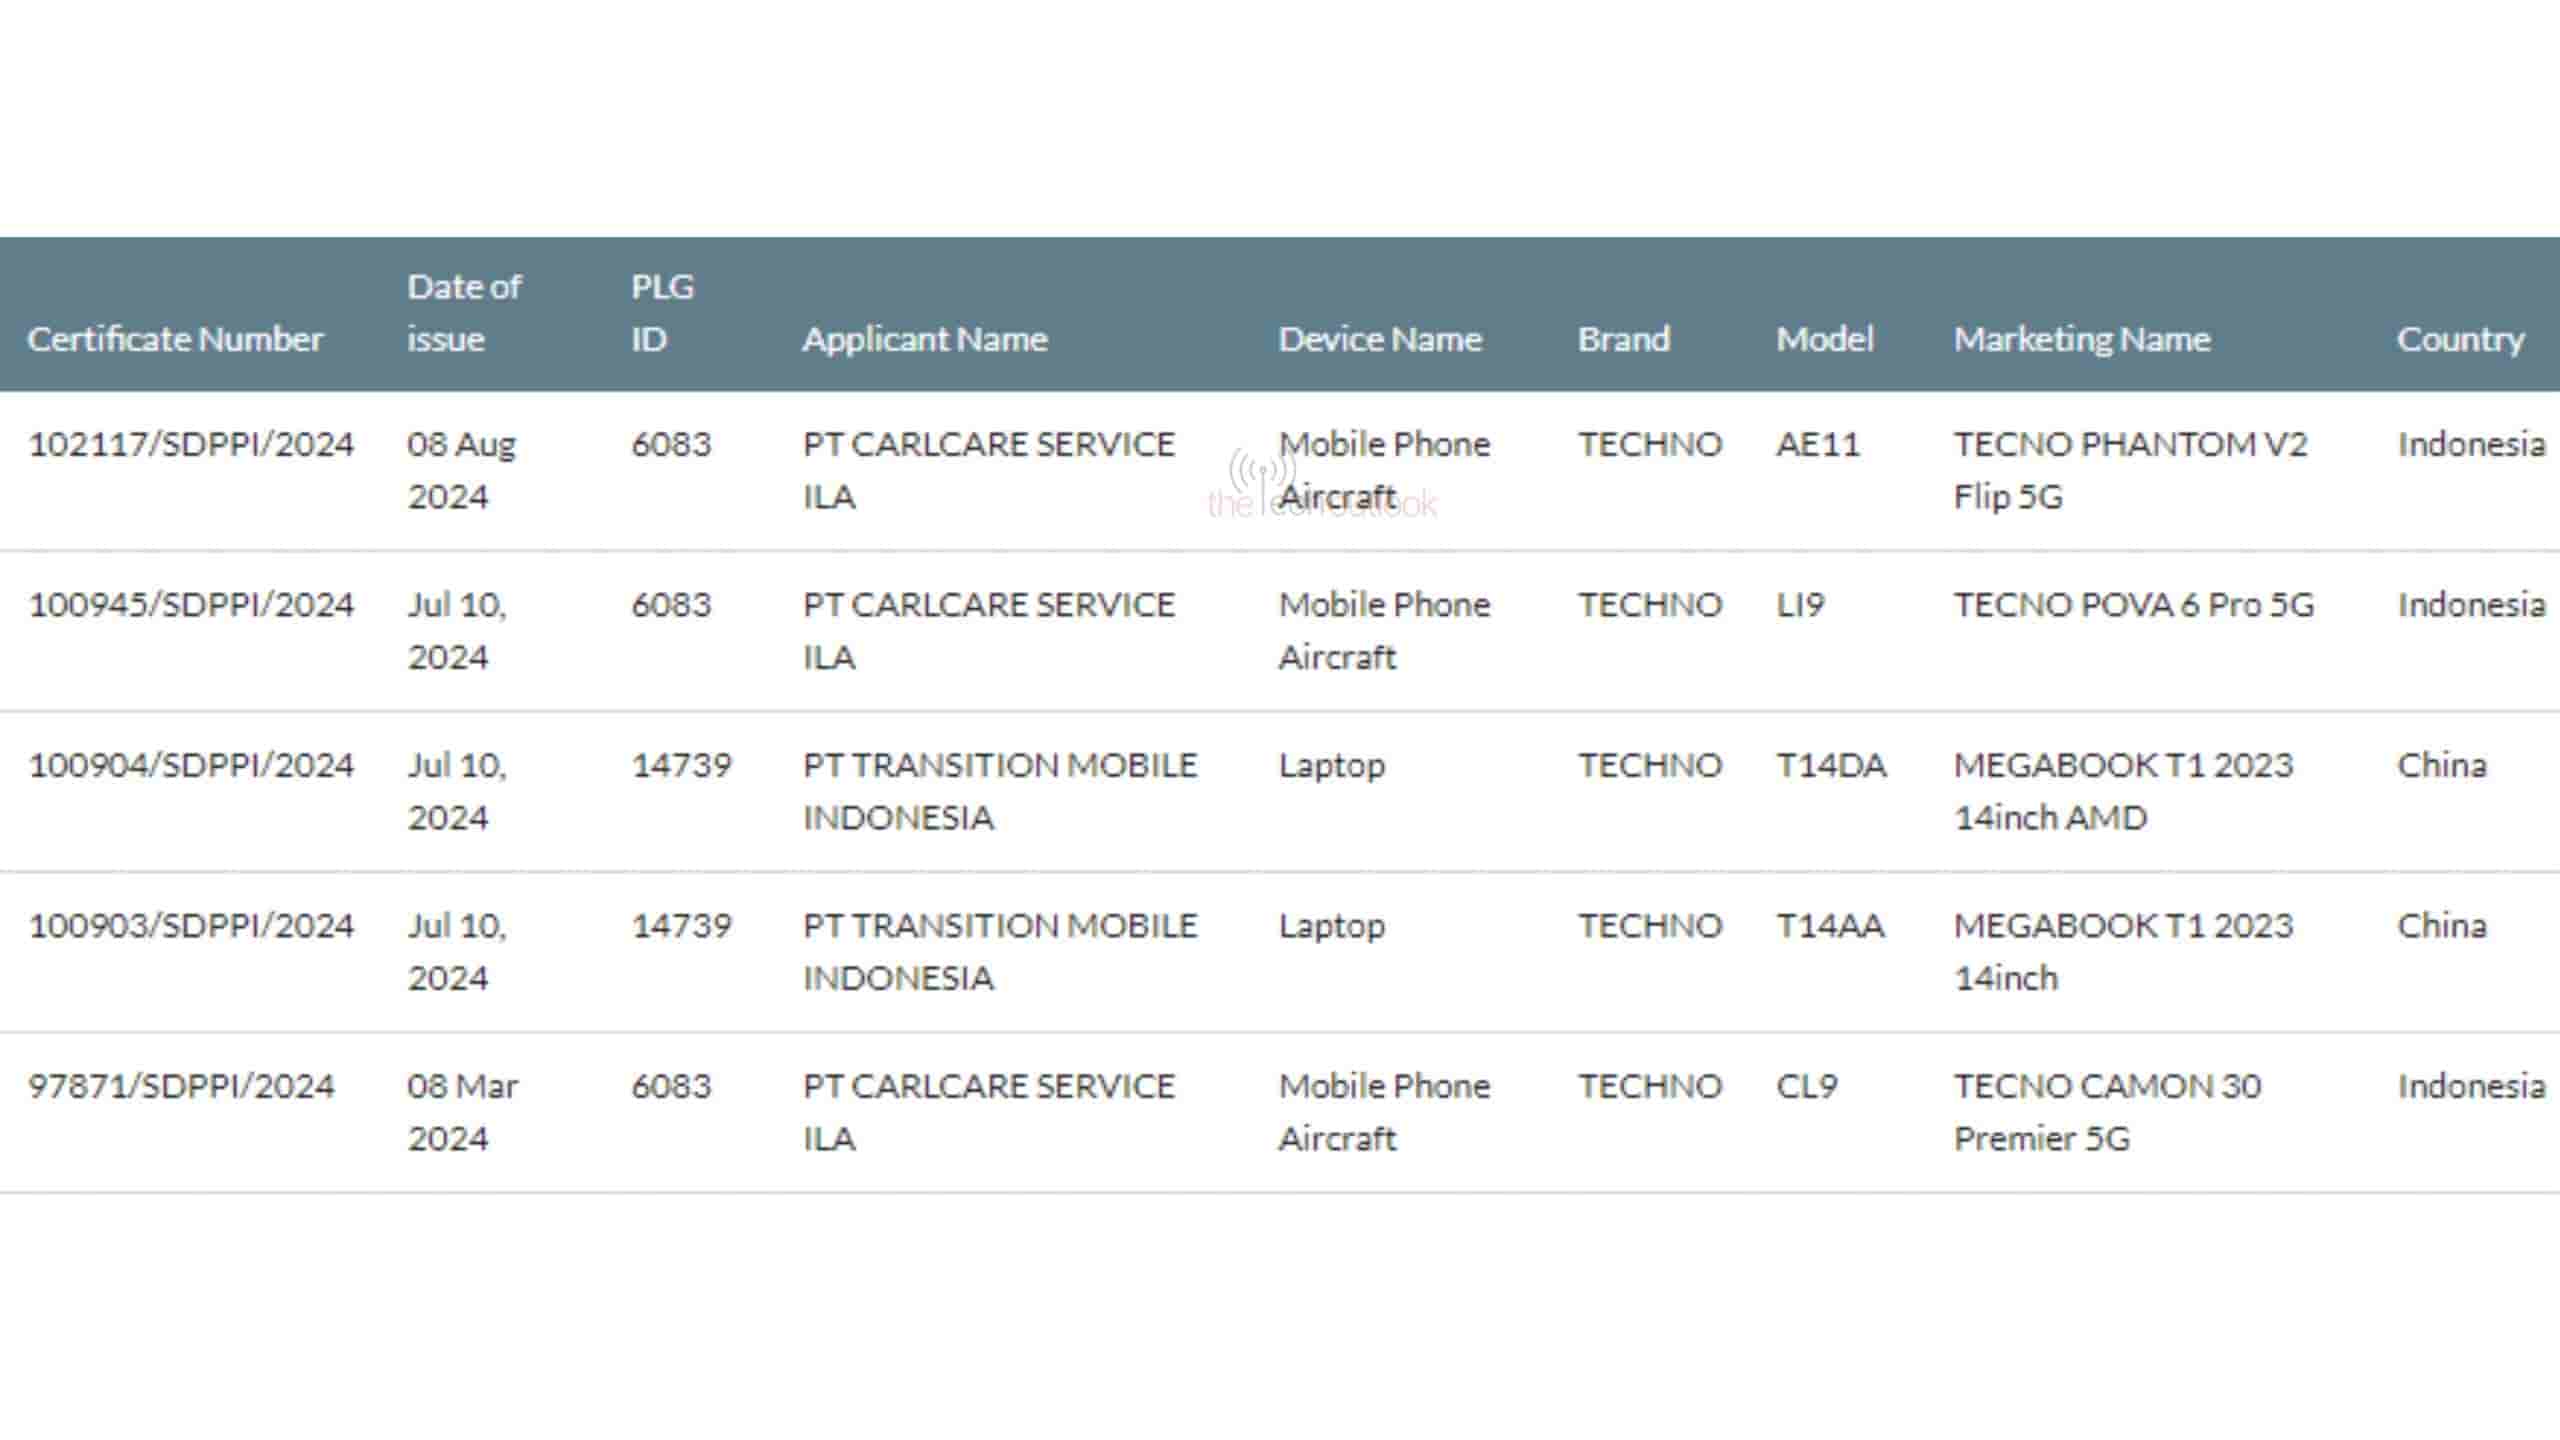
Task: Click the Marketing Name column header
Action: coord(2082,339)
